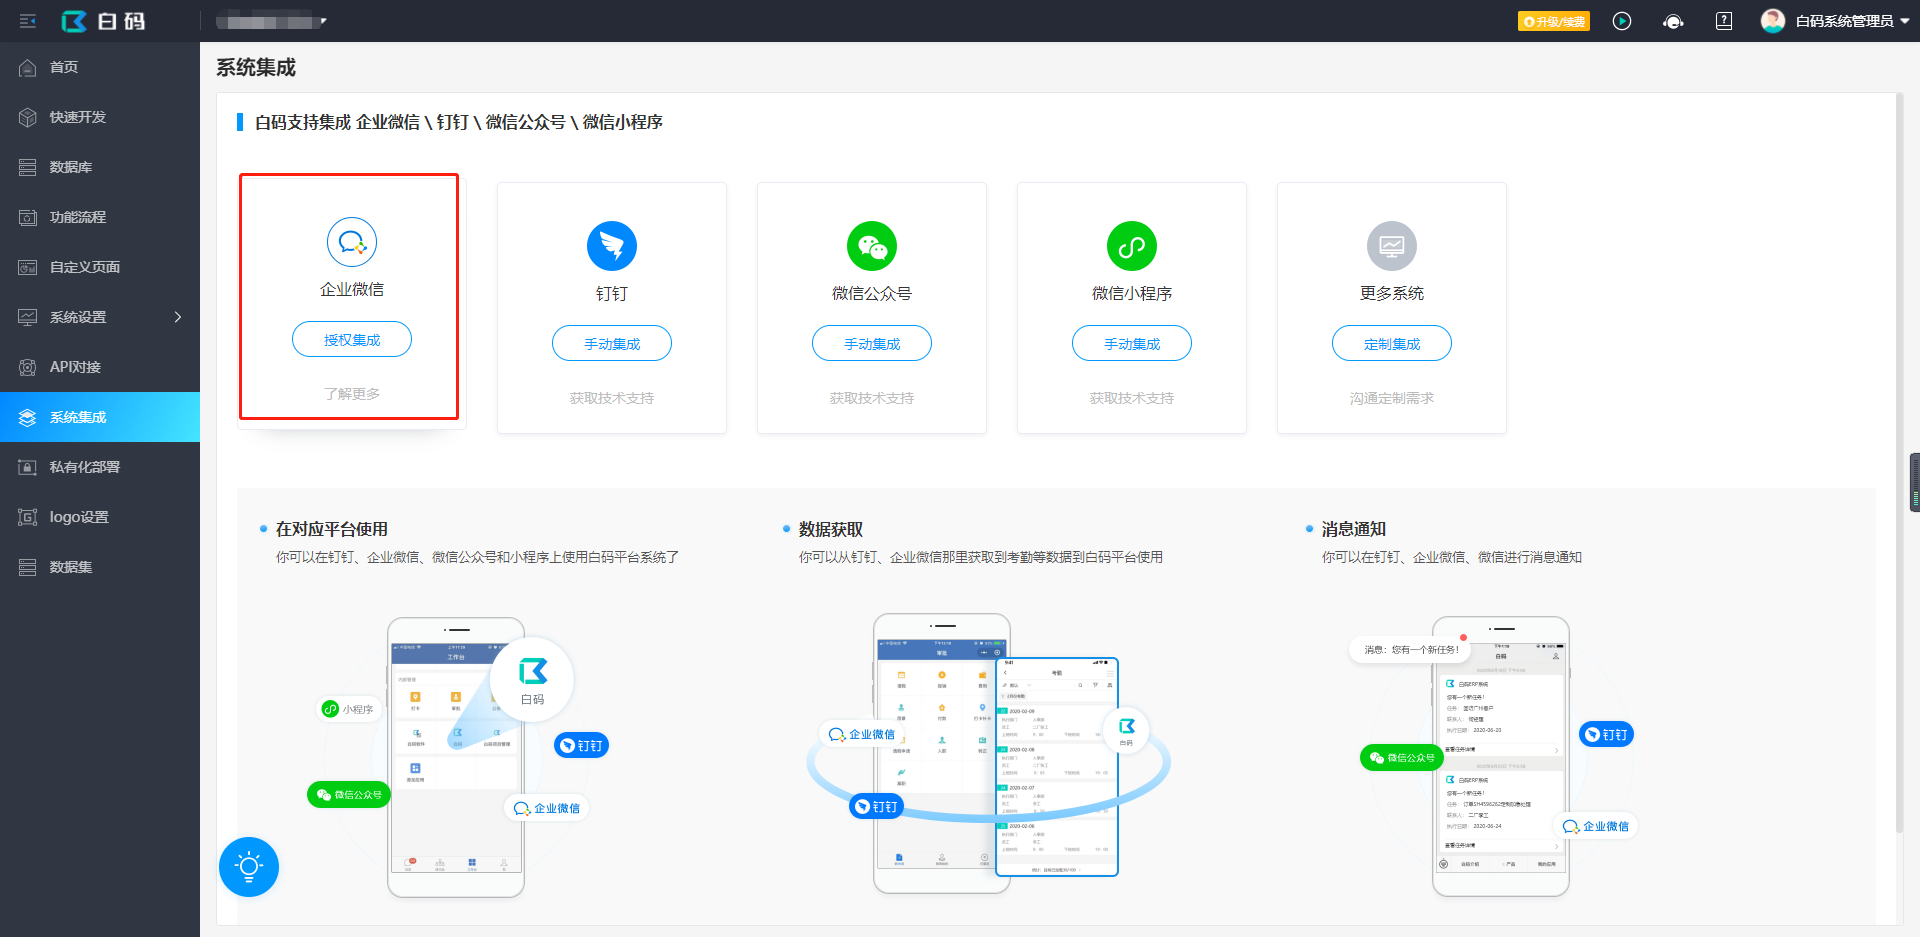This screenshot has height=937, width=1920.
Task: Open 自定义页面 in the sidebar
Action: pos(100,267)
